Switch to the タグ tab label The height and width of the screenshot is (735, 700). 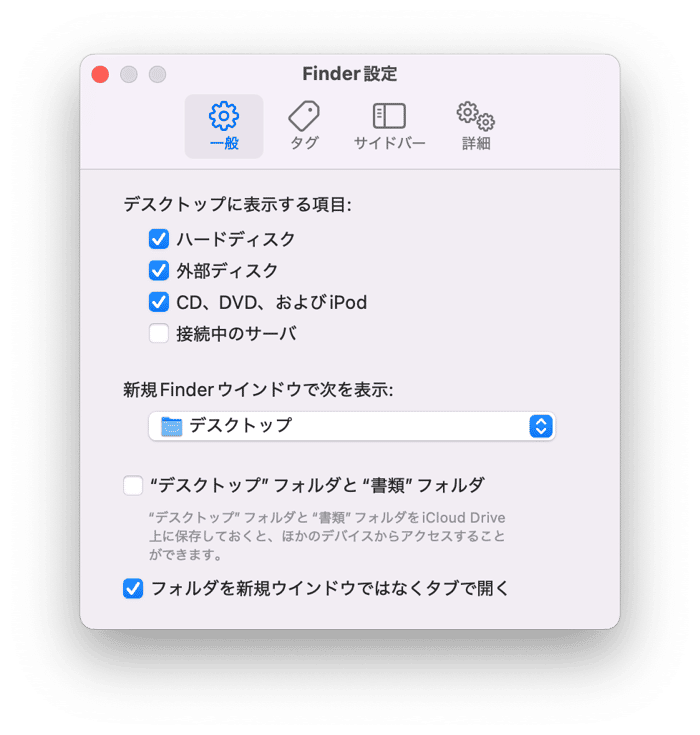pyautogui.click(x=304, y=143)
